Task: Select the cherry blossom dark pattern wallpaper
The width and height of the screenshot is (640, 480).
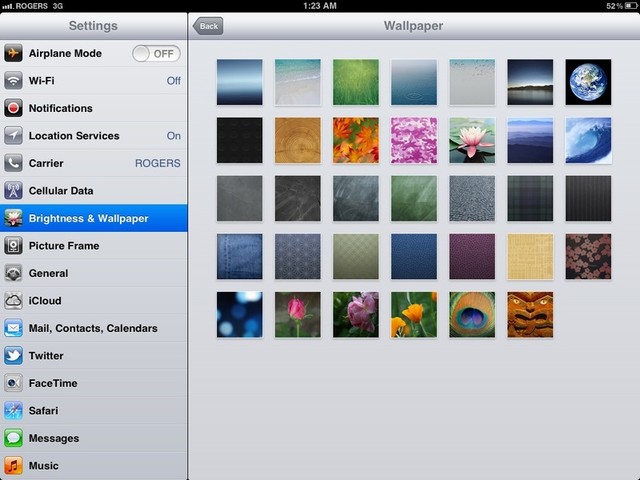Action: (588, 256)
